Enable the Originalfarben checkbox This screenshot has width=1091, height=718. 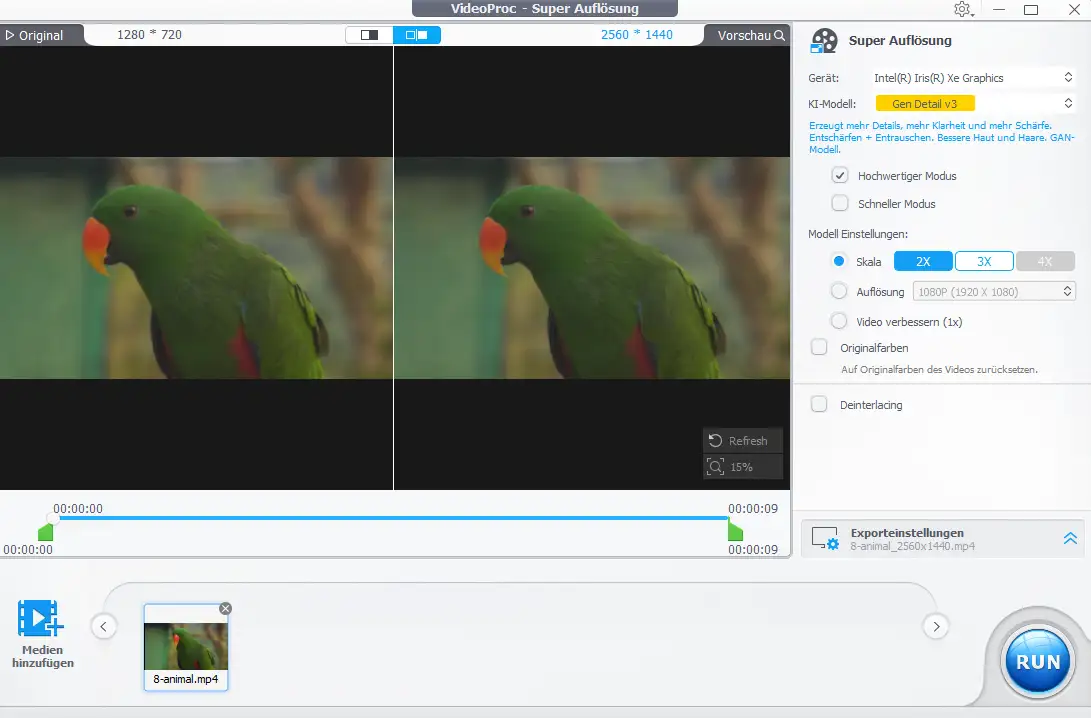click(819, 347)
